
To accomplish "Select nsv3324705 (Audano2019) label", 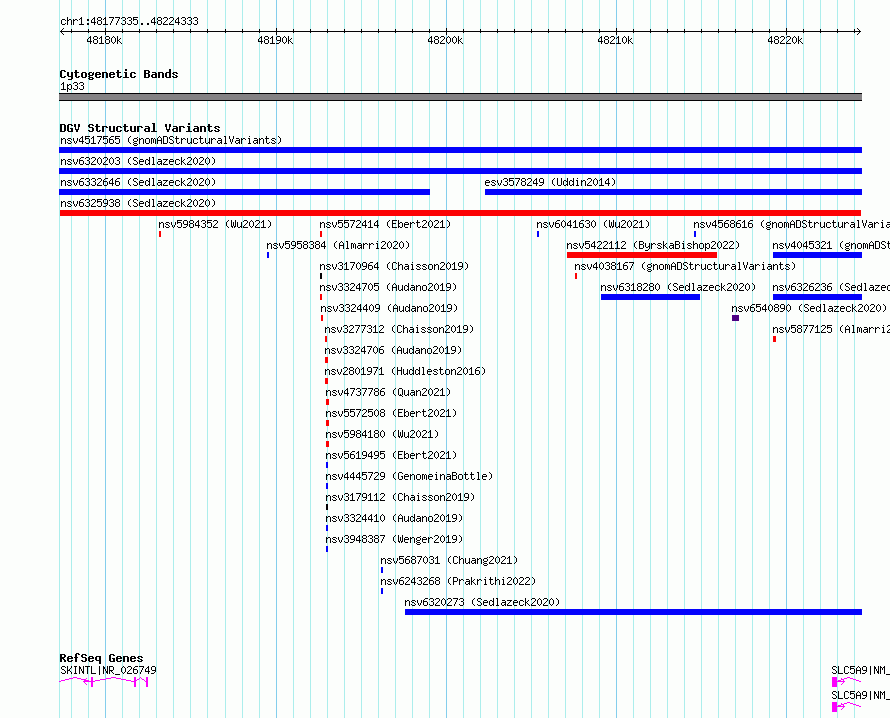I will pyautogui.click(x=388, y=287).
